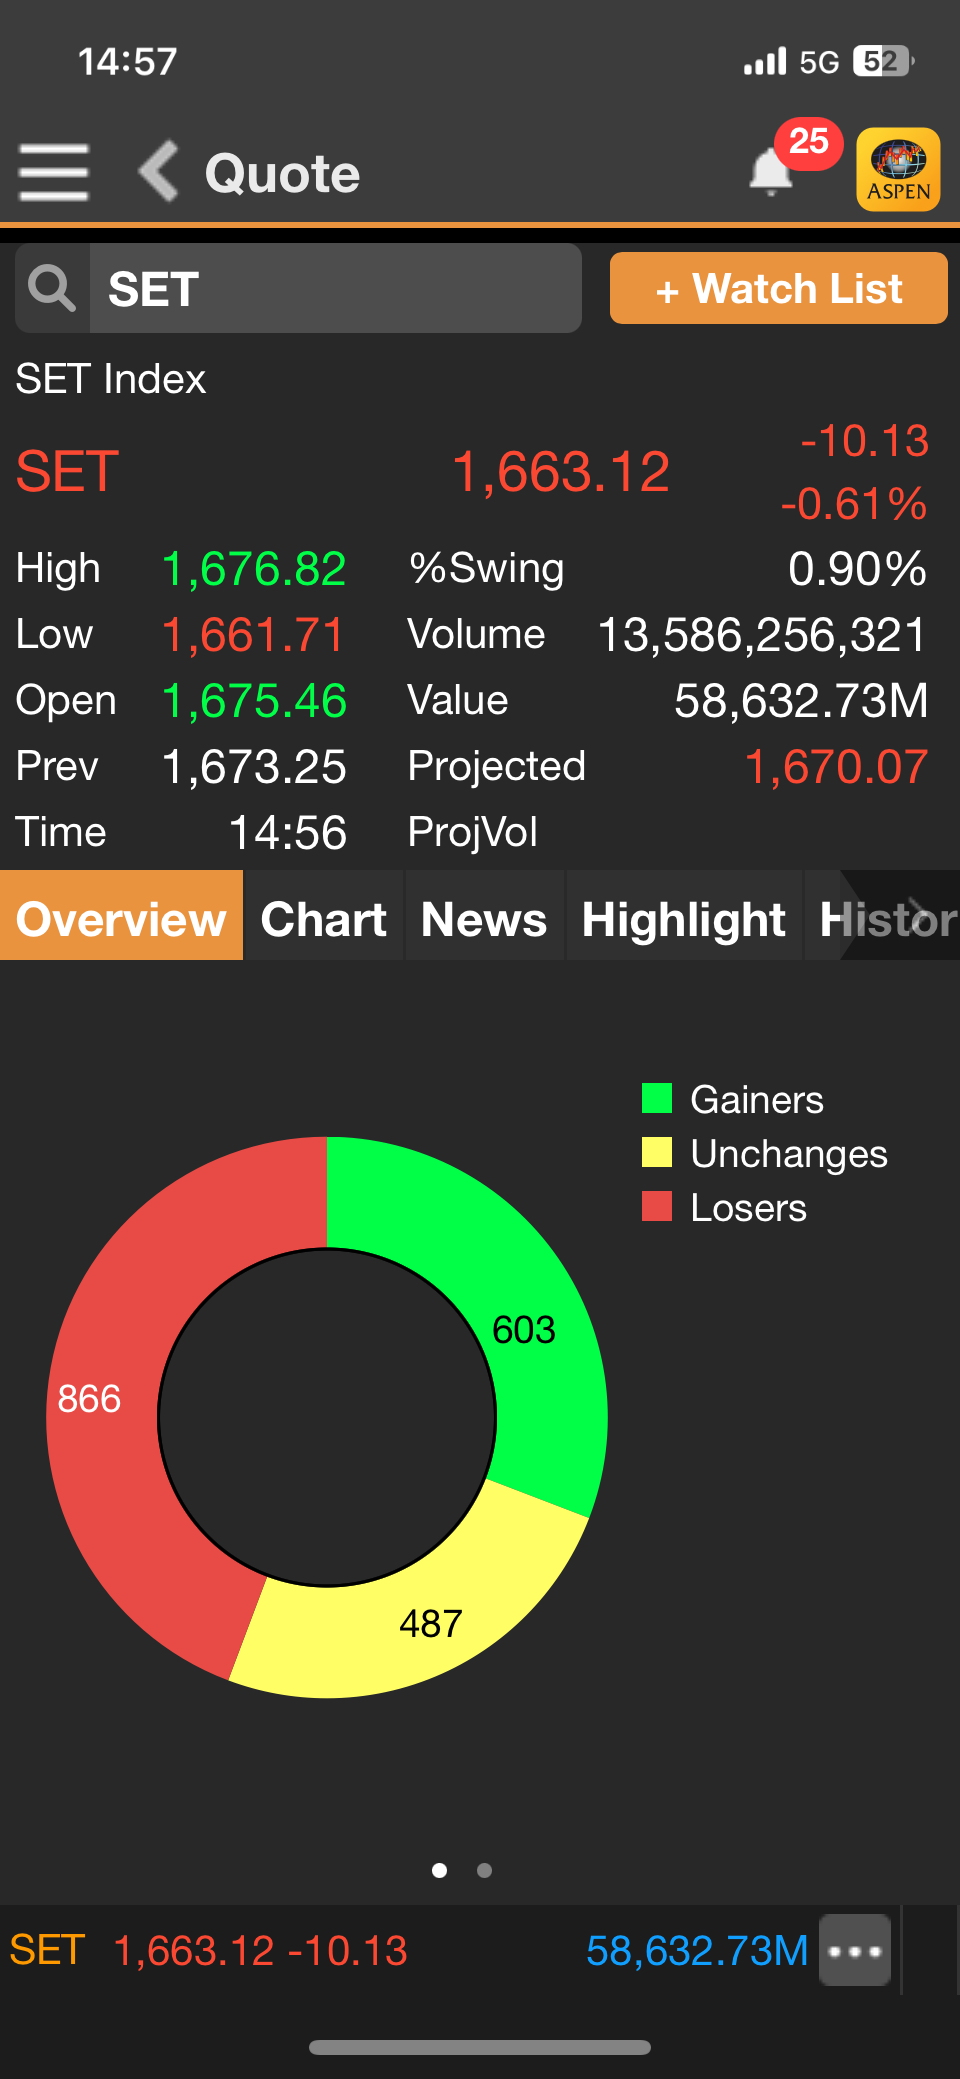Tap the ProjVol label
This screenshot has height=2079, width=960.
pos(473,832)
